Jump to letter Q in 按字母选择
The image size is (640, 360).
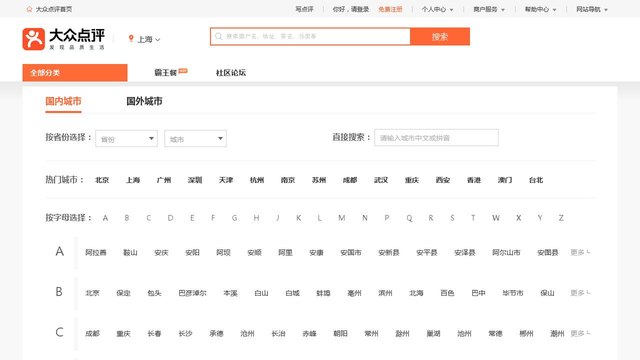[409, 218]
